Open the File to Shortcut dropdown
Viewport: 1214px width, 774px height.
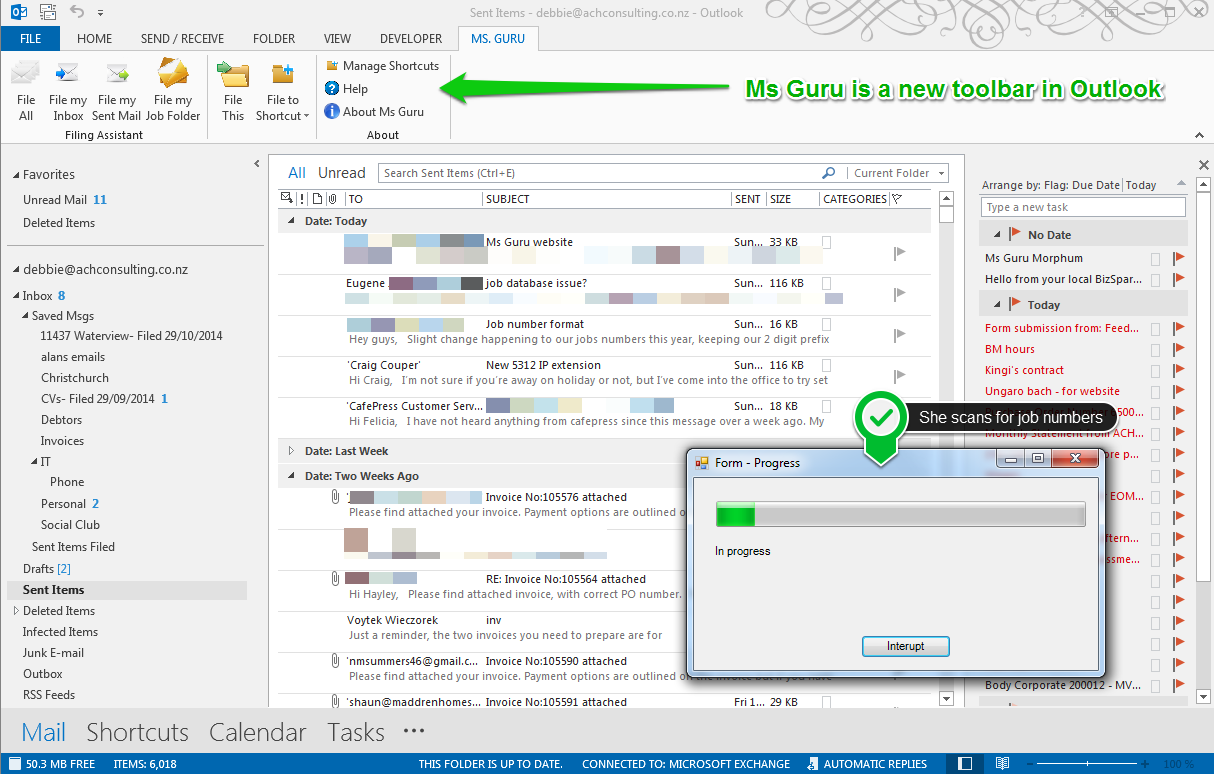(283, 115)
